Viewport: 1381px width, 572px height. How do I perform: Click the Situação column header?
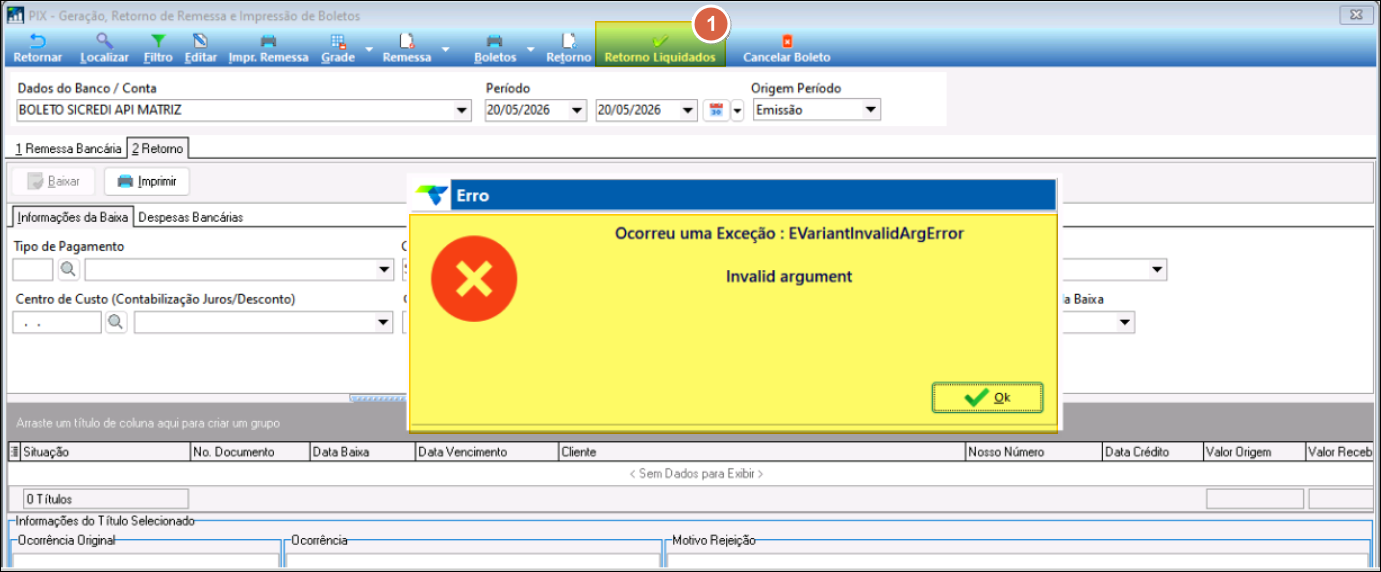(x=105, y=452)
